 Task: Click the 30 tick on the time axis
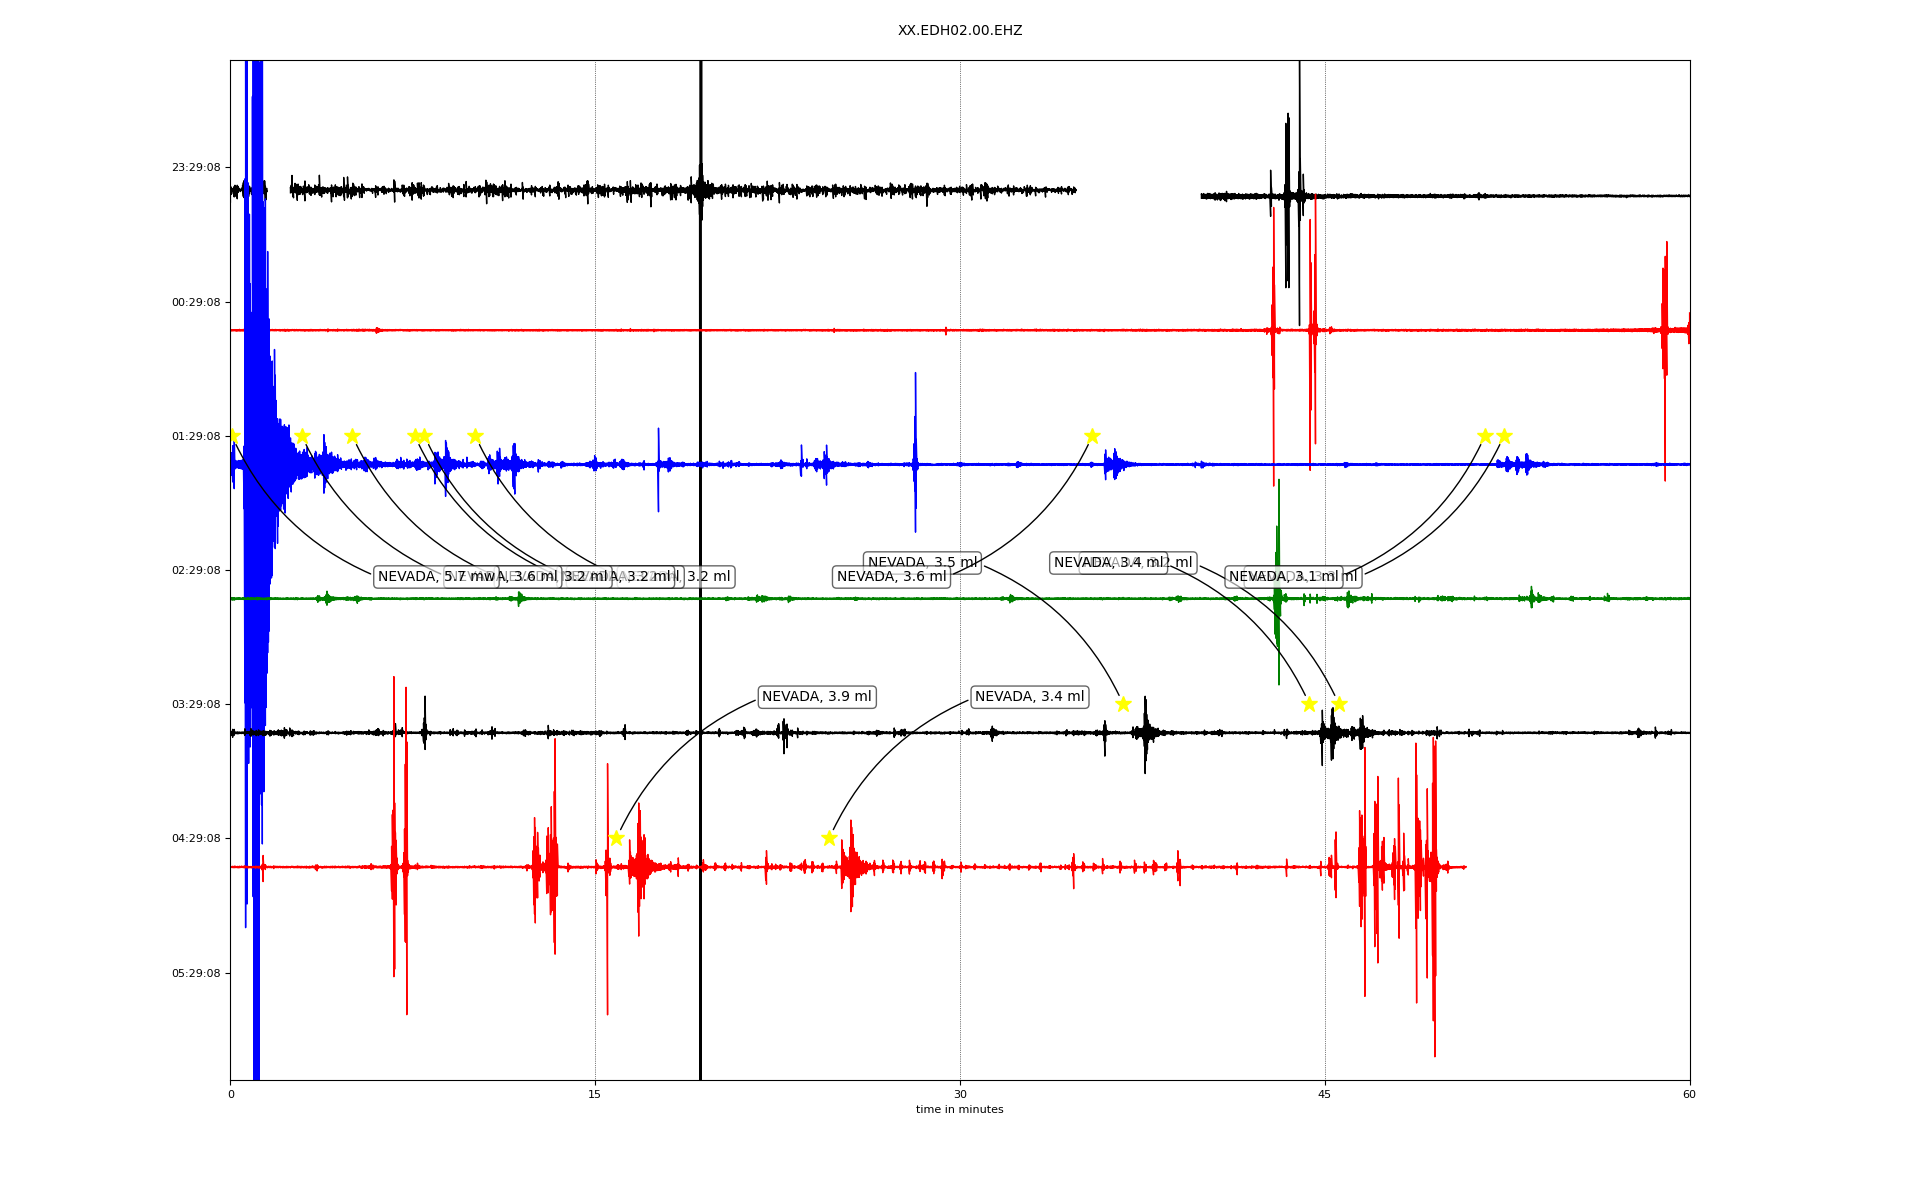960,1094
